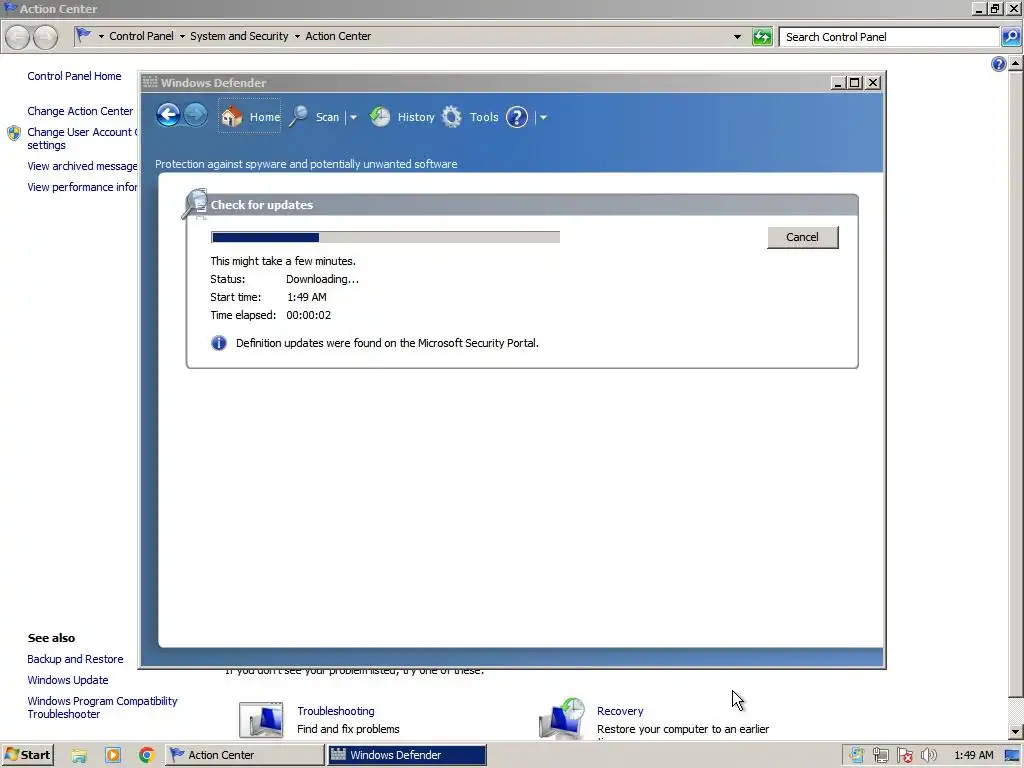Click the Recovery clock monitor icon
1024x768 pixels.
tap(562, 718)
